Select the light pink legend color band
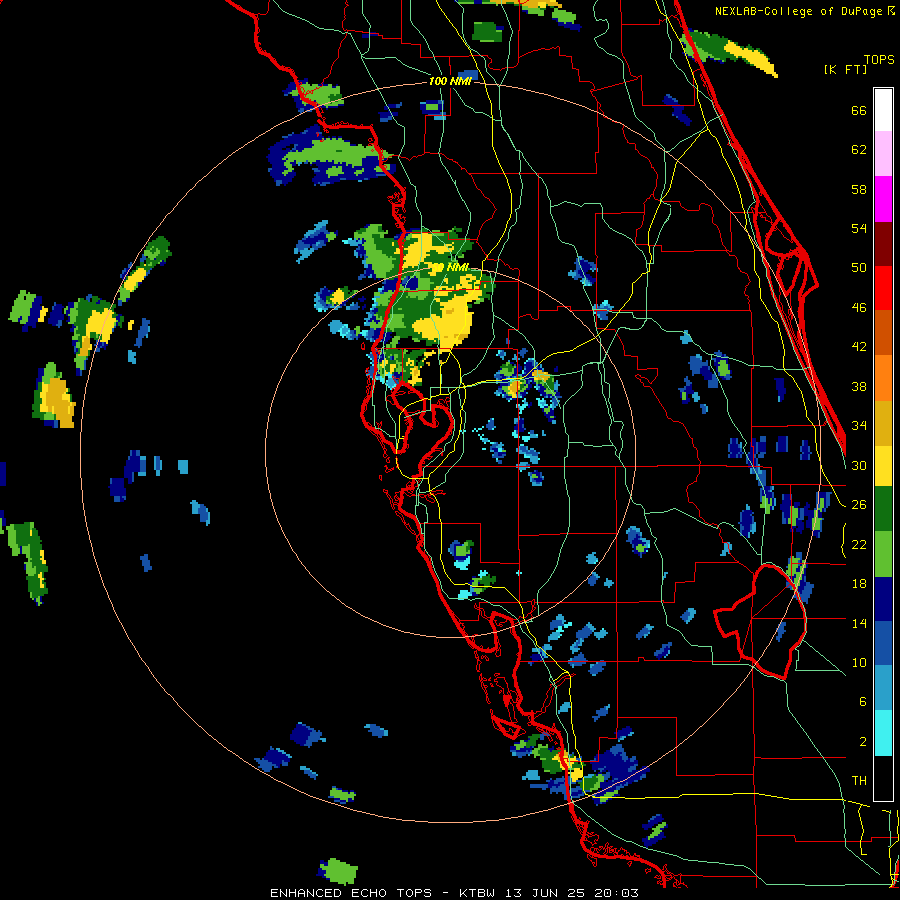This screenshot has height=900, width=900. [883, 153]
